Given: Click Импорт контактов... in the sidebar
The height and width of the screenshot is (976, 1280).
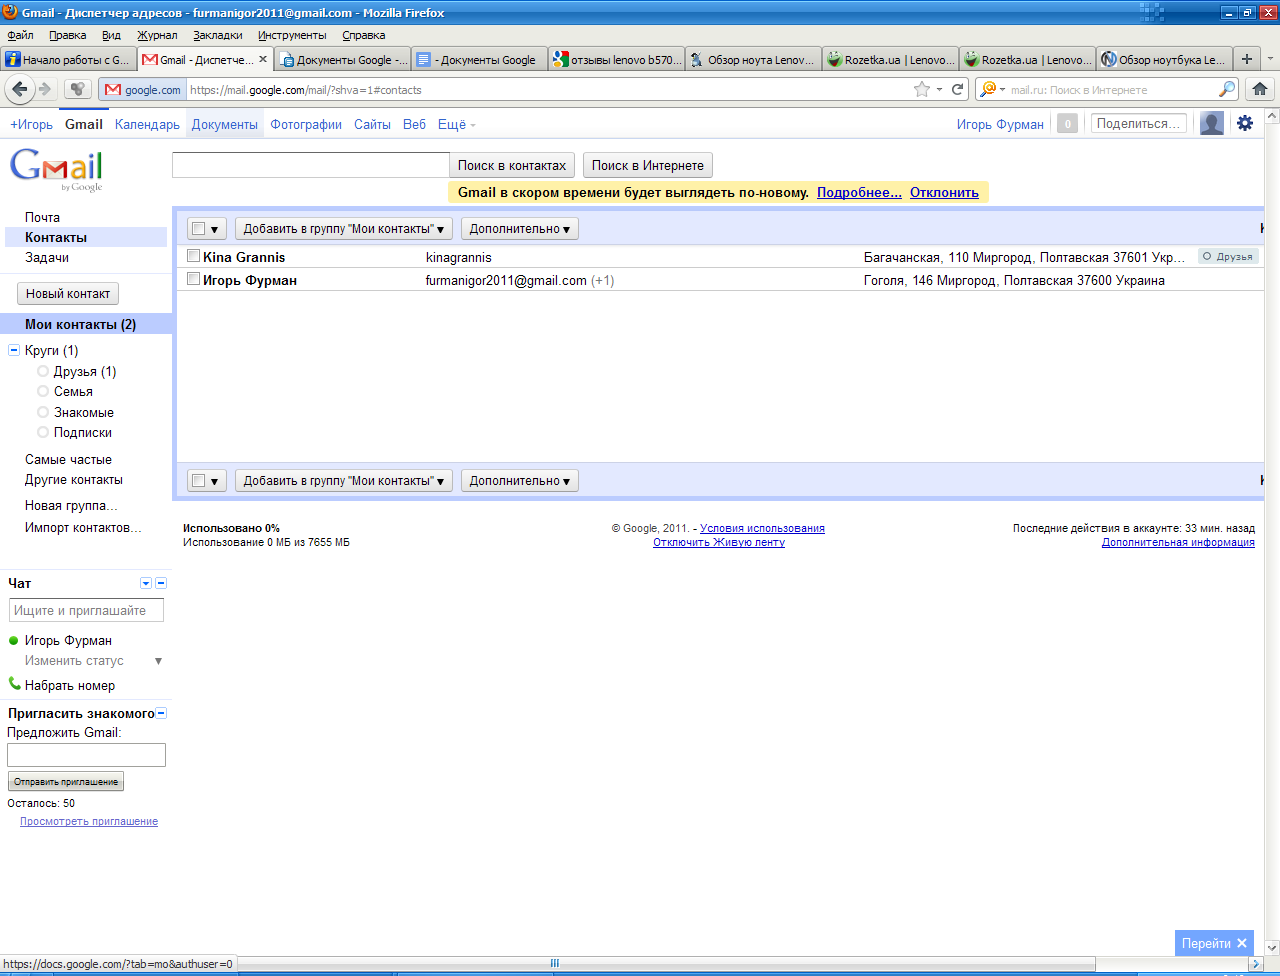Looking at the screenshot, I should coord(83,527).
